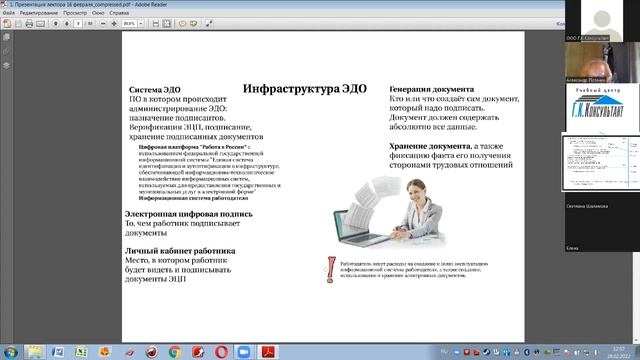
Task: Click the Save file toolbar icon
Action: click(18, 24)
